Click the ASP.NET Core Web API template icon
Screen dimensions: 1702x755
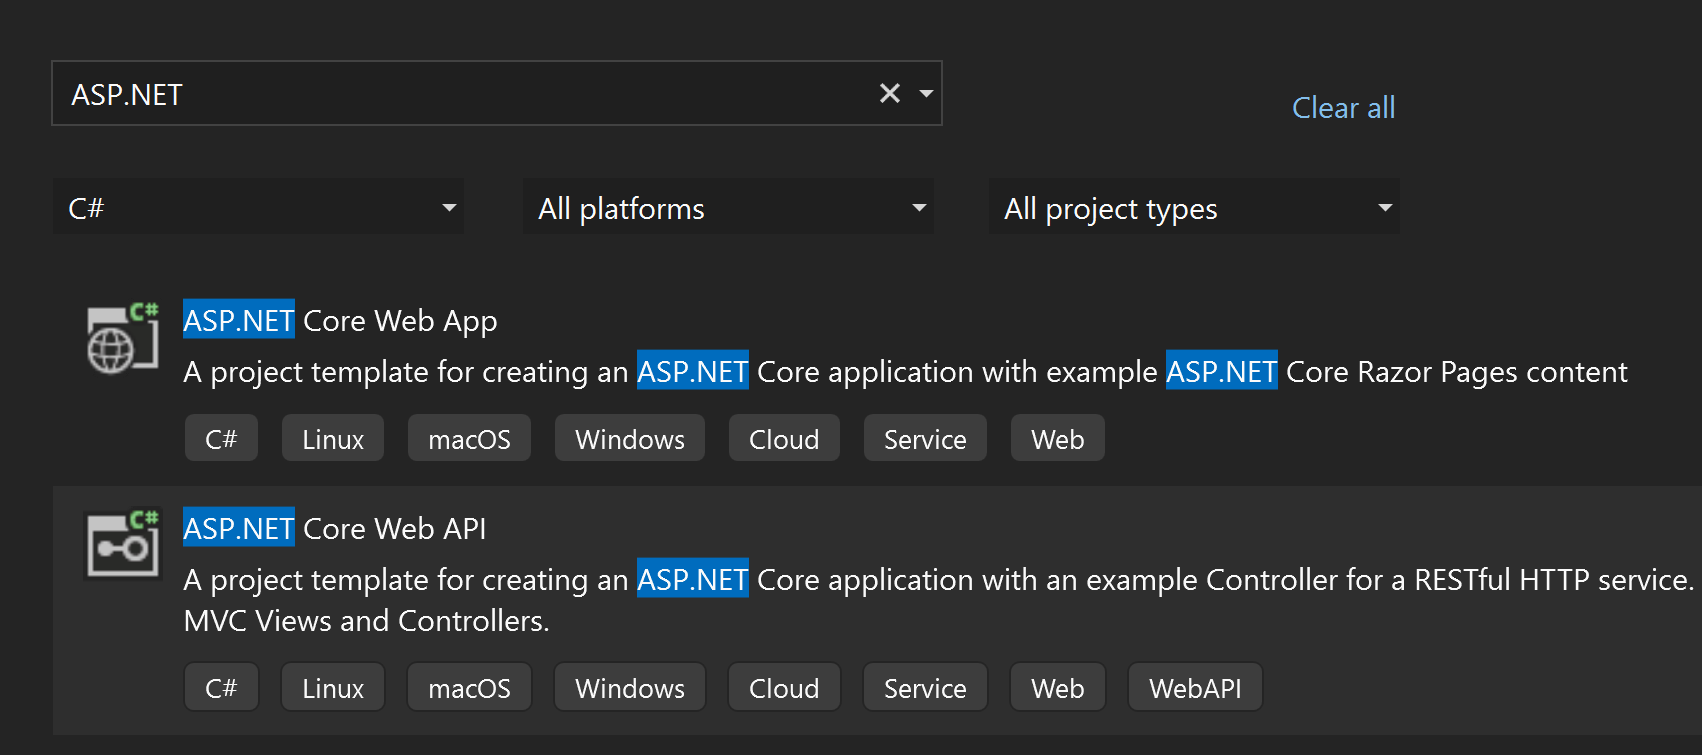(123, 544)
